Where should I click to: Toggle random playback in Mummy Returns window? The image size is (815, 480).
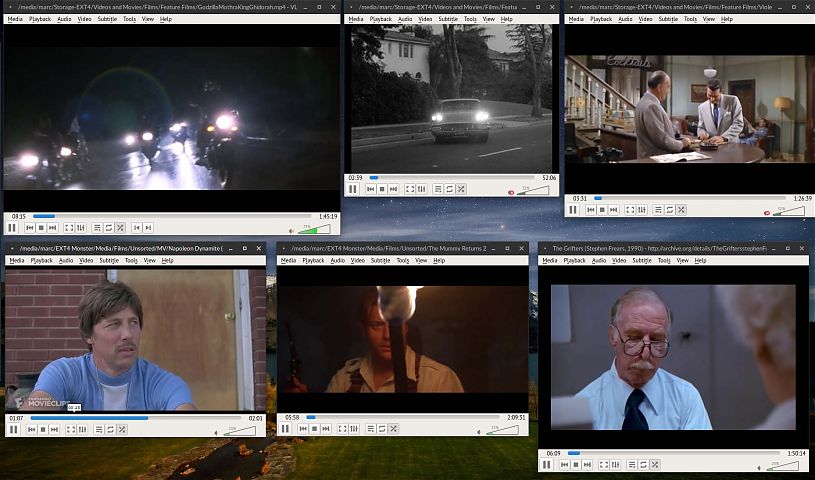pyautogui.click(x=393, y=429)
